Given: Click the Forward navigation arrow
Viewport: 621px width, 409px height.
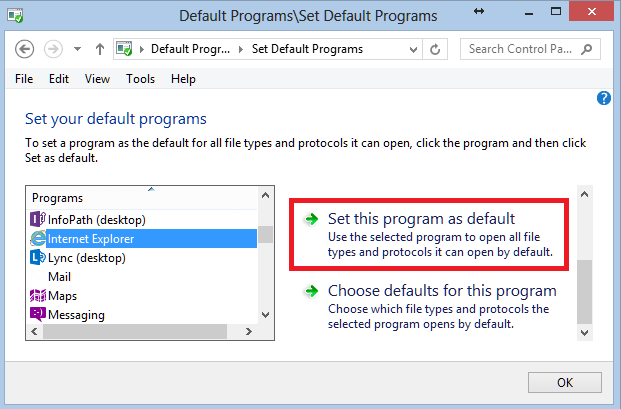Looking at the screenshot, I should [53, 49].
